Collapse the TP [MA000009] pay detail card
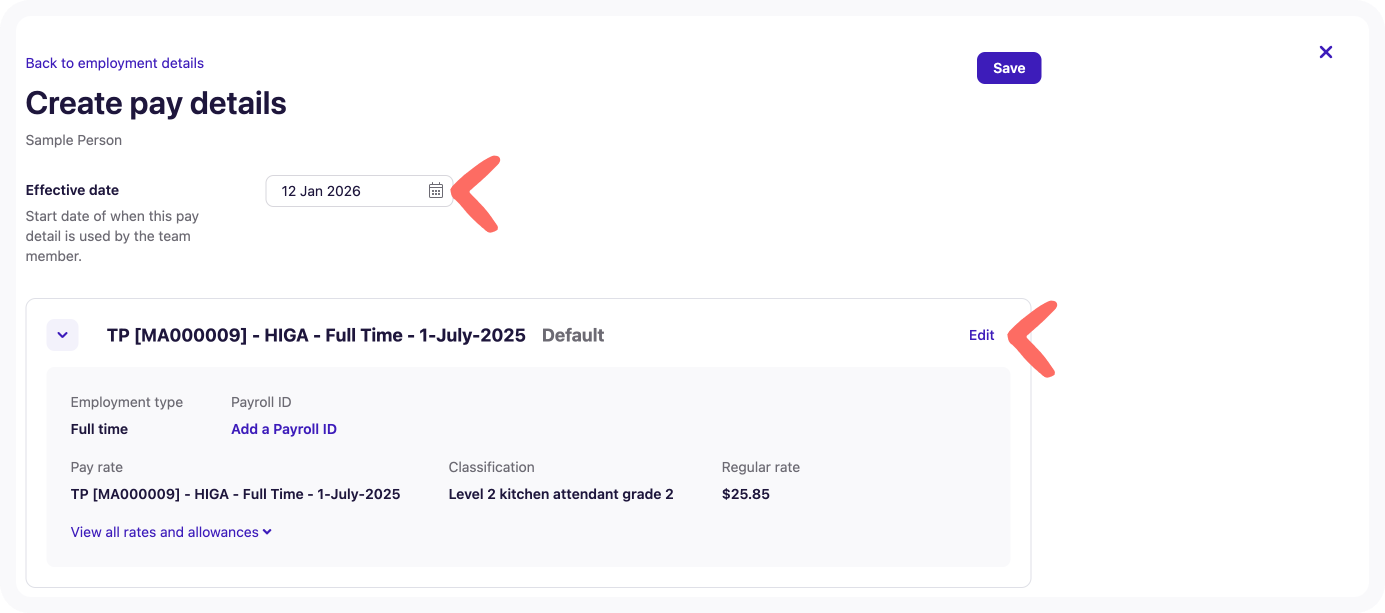1385x613 pixels. (63, 335)
